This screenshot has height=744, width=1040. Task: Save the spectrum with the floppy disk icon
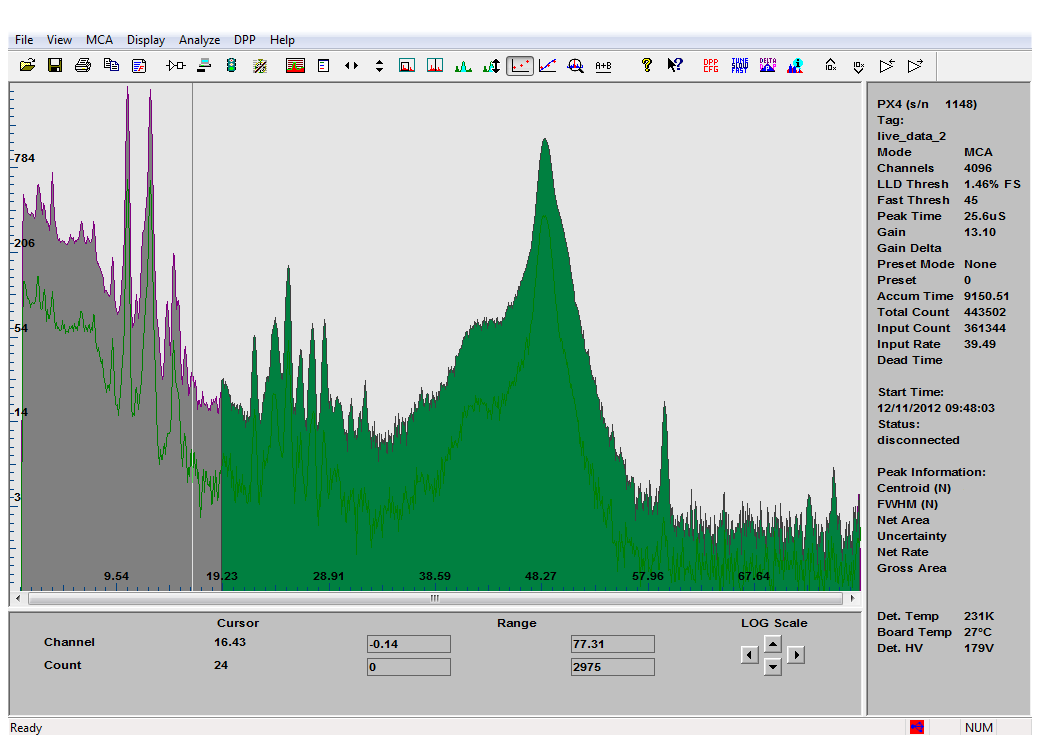pos(55,66)
